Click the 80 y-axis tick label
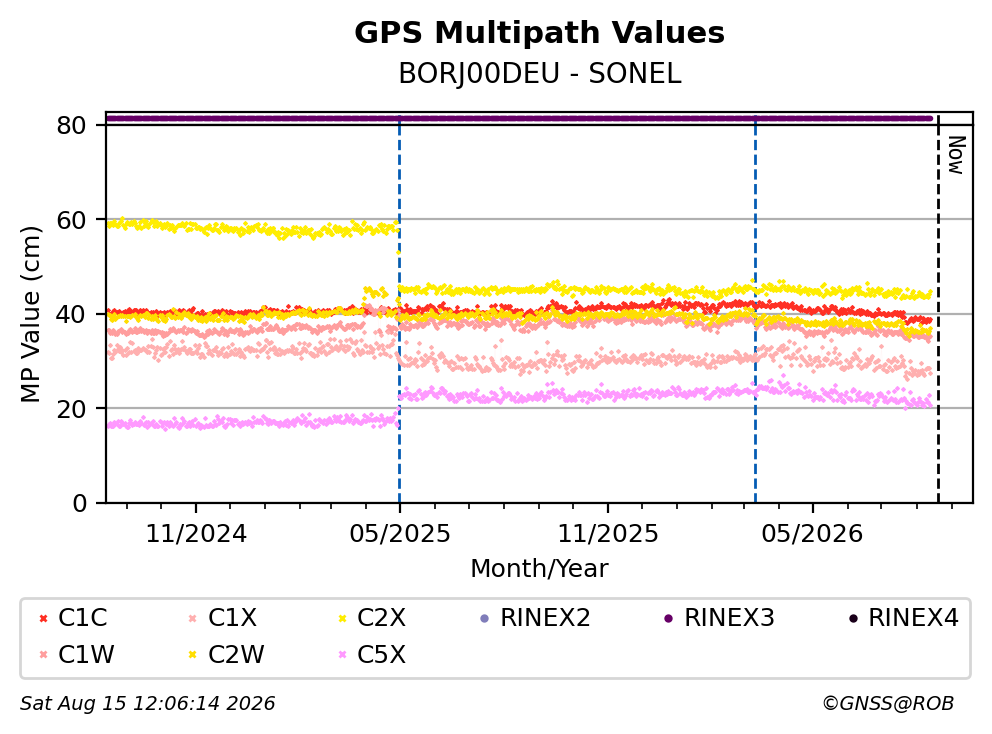The image size is (992, 734). (x=71, y=125)
